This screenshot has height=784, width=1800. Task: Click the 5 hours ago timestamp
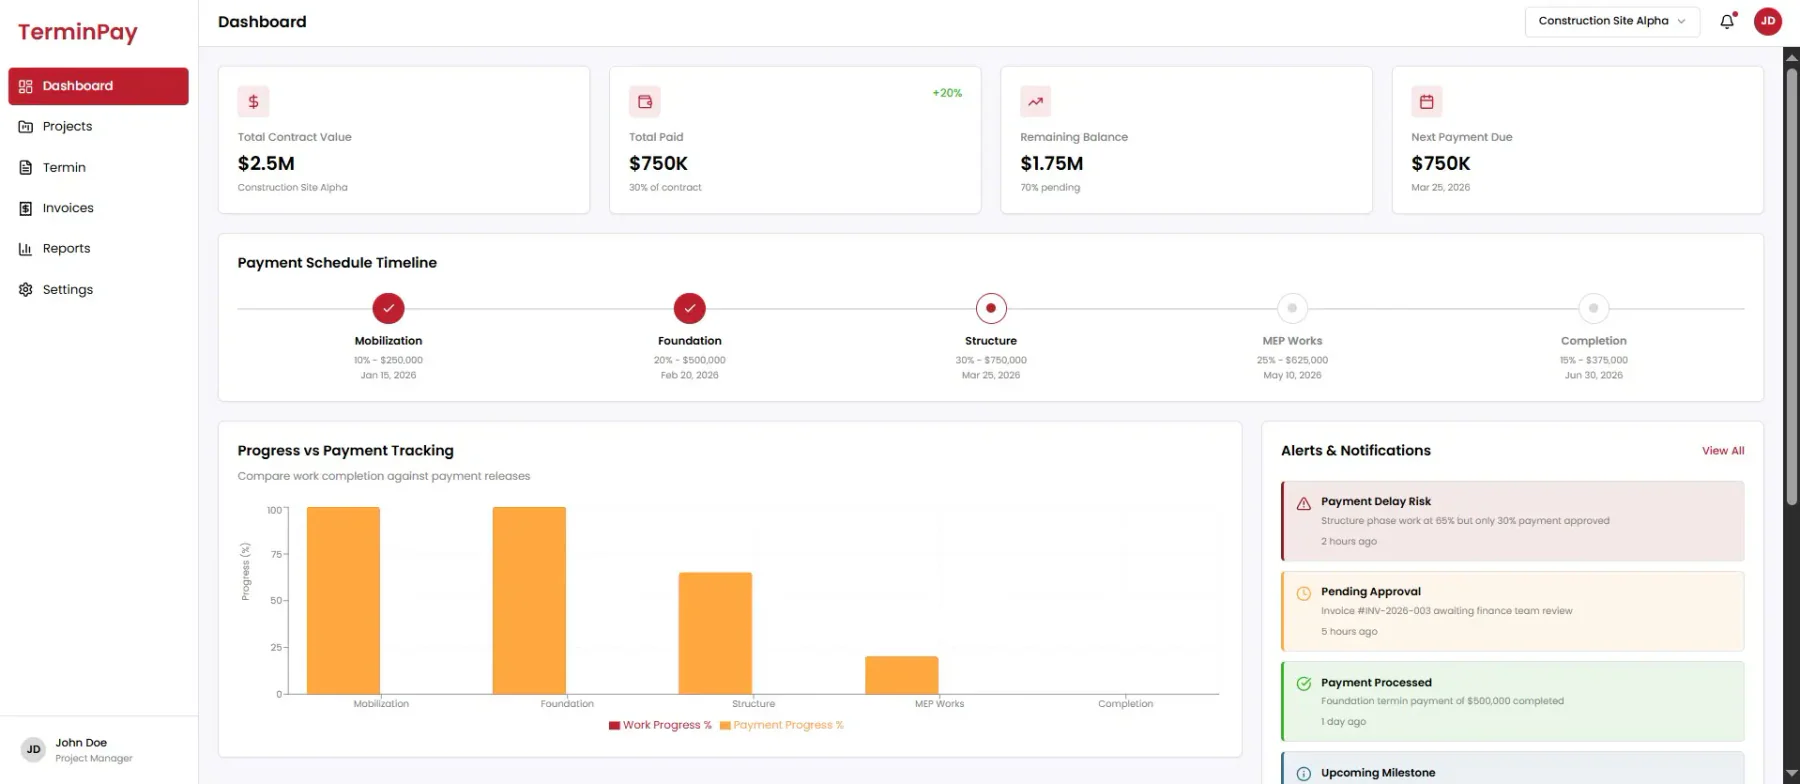[1349, 632]
